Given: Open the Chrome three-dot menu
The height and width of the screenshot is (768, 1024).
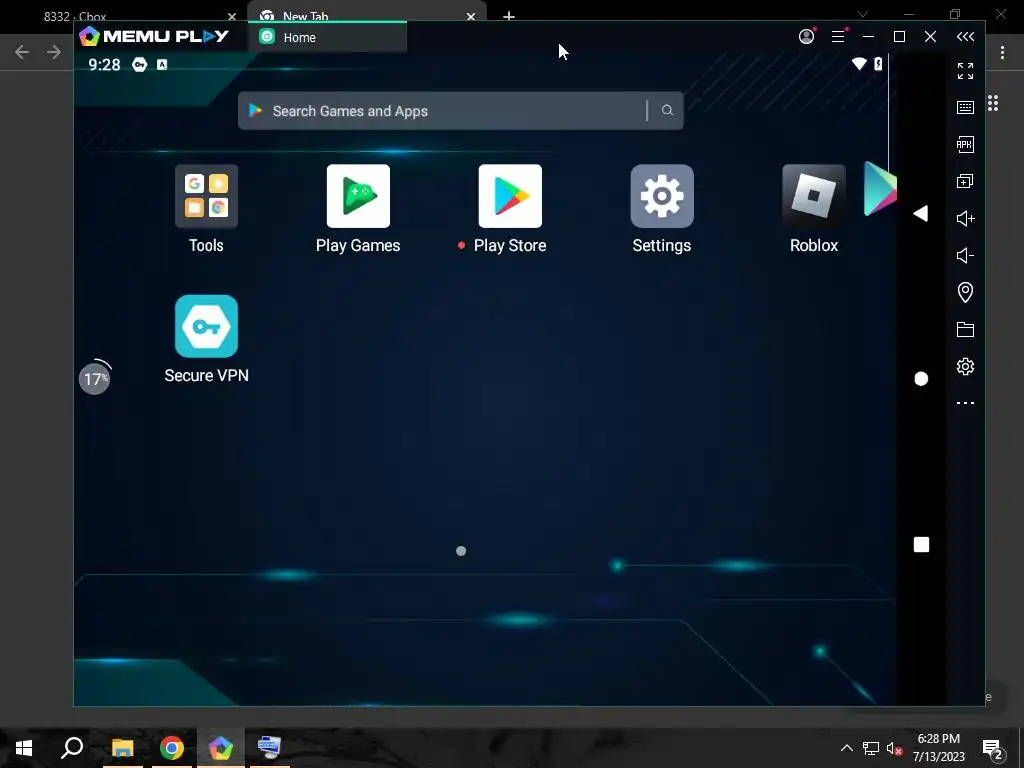Looking at the screenshot, I should (1002, 52).
